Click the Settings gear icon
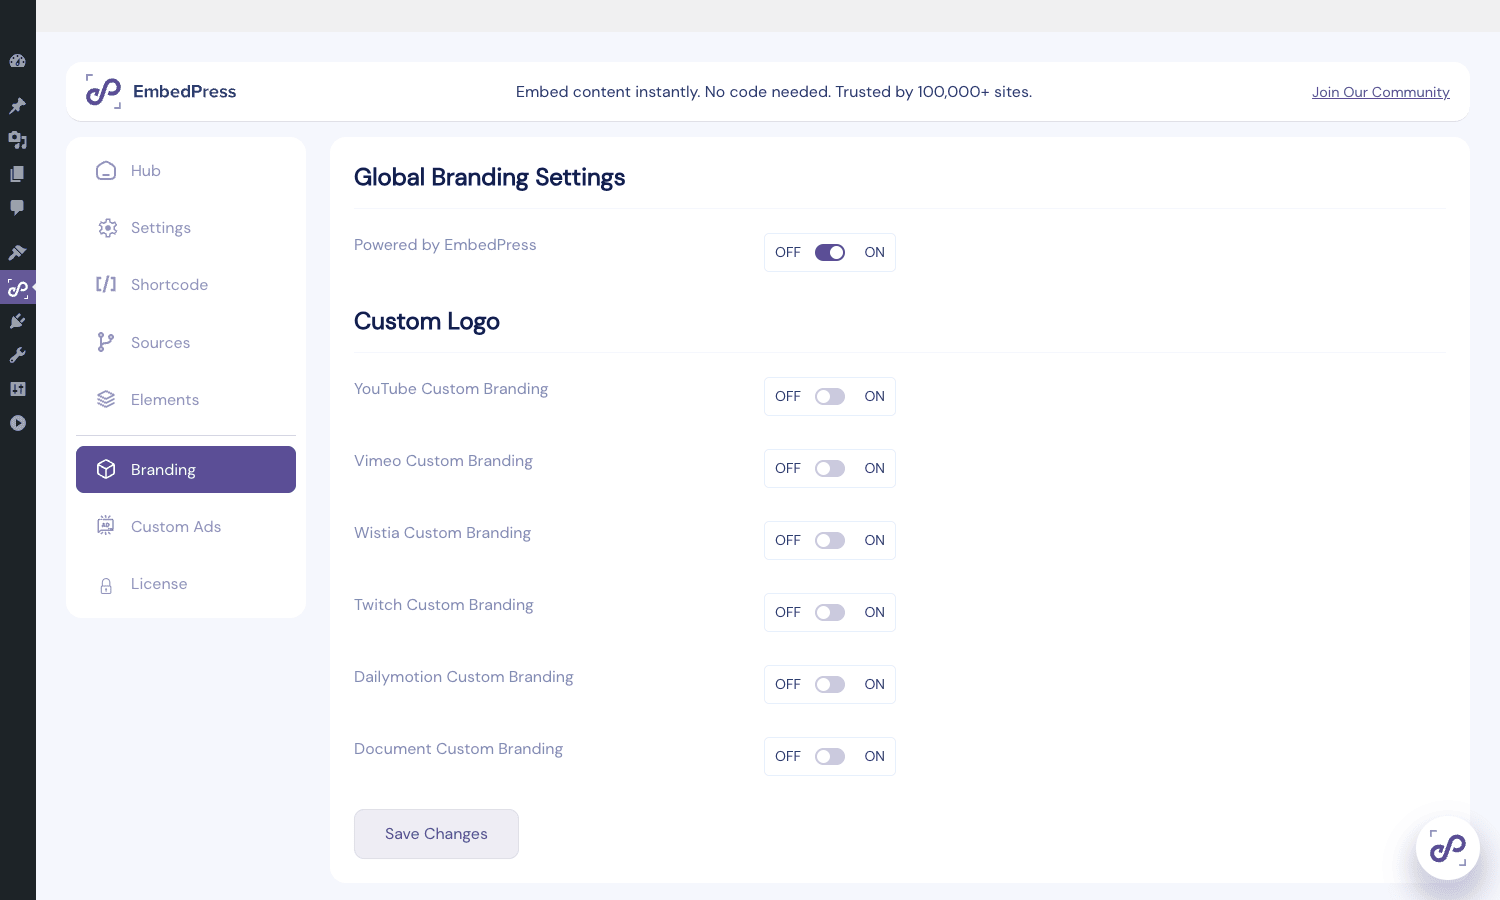 pos(107,228)
